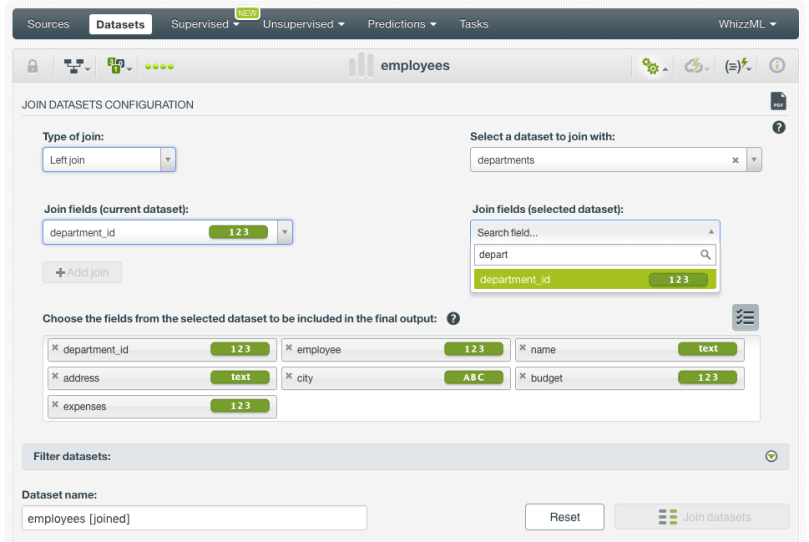The image size is (809, 542).
Task: Click the Dataset name input field
Action: [194, 518]
